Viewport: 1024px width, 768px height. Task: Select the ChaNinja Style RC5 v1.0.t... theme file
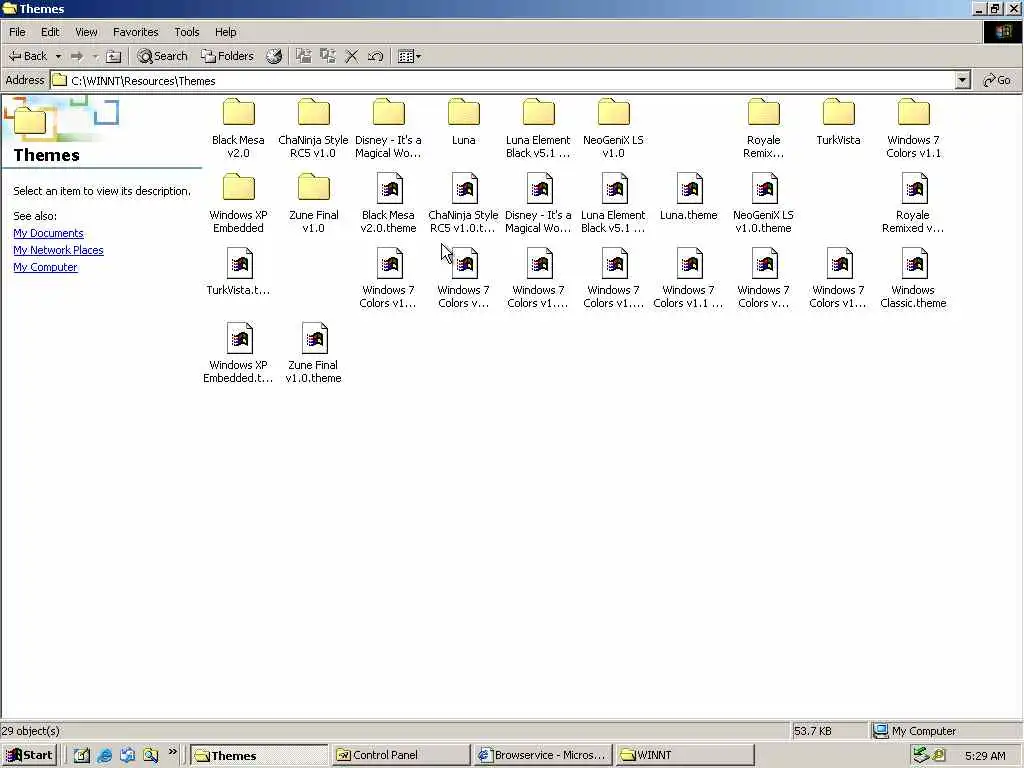[464, 203]
